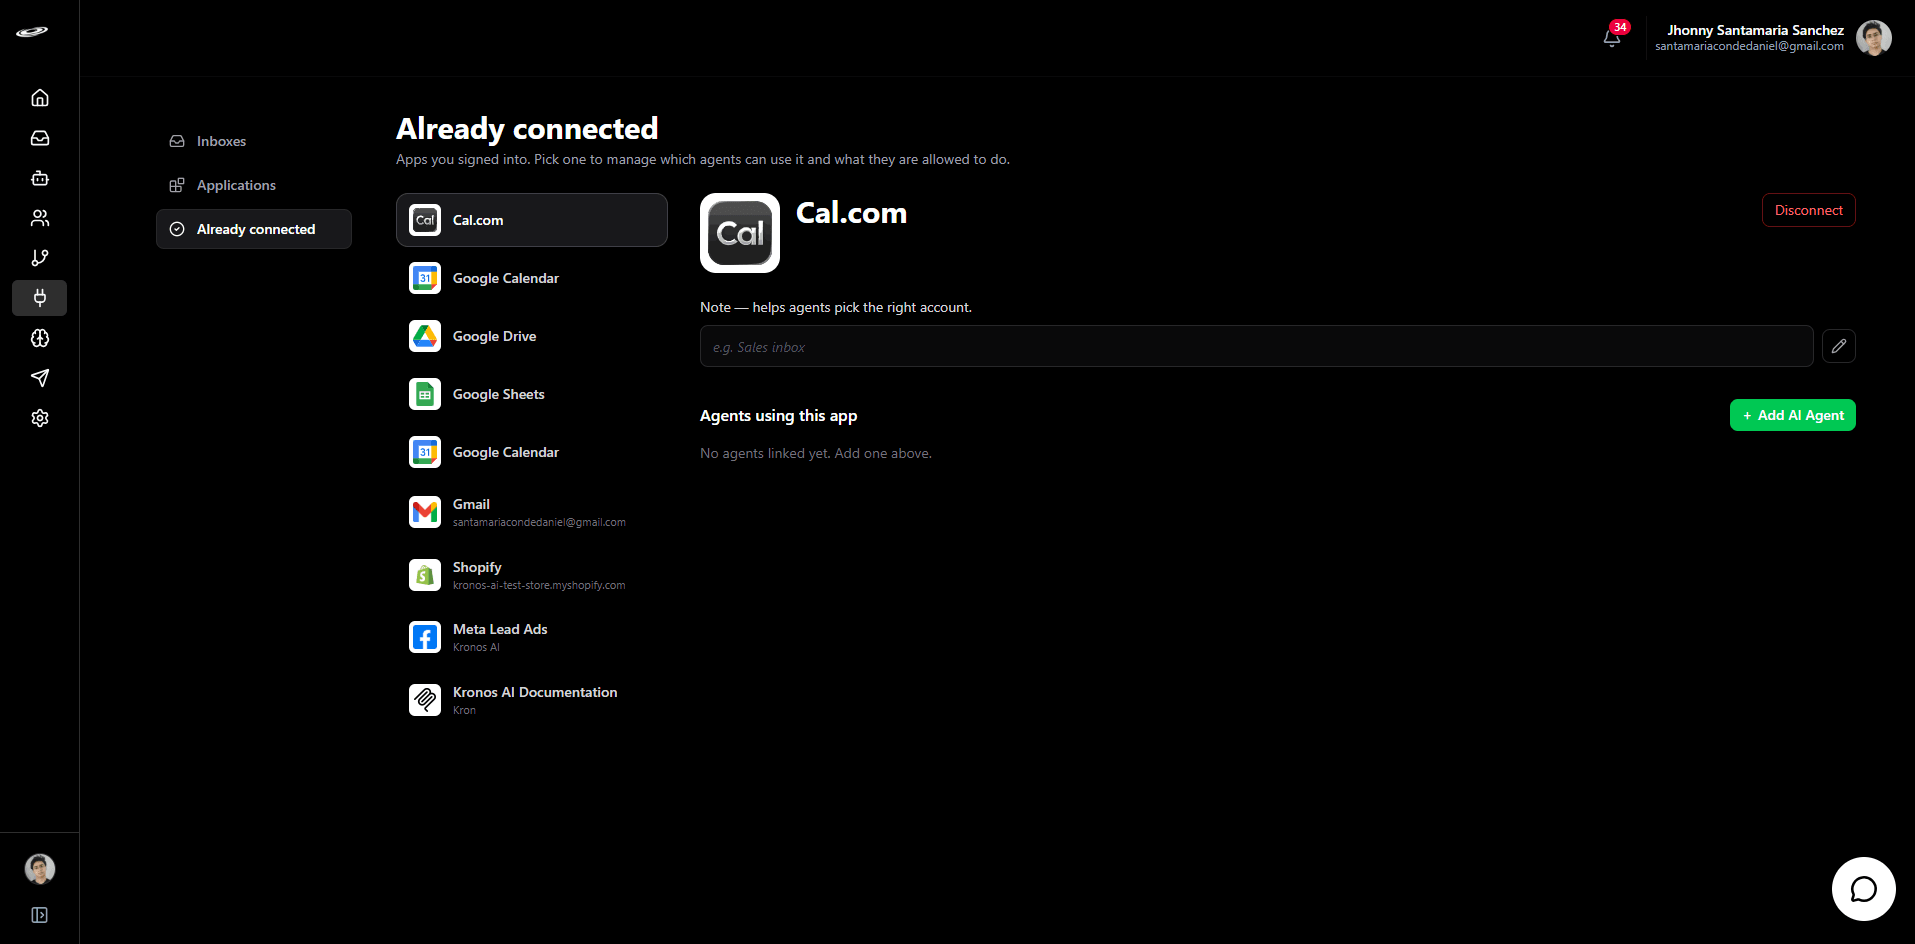
Task: Click kronos-ai-test-store.myshopify.com subtitle
Action: click(539, 585)
